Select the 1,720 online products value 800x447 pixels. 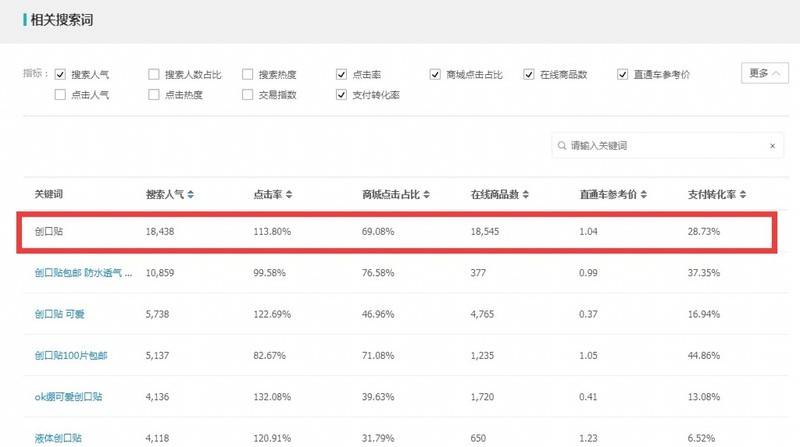coord(482,397)
